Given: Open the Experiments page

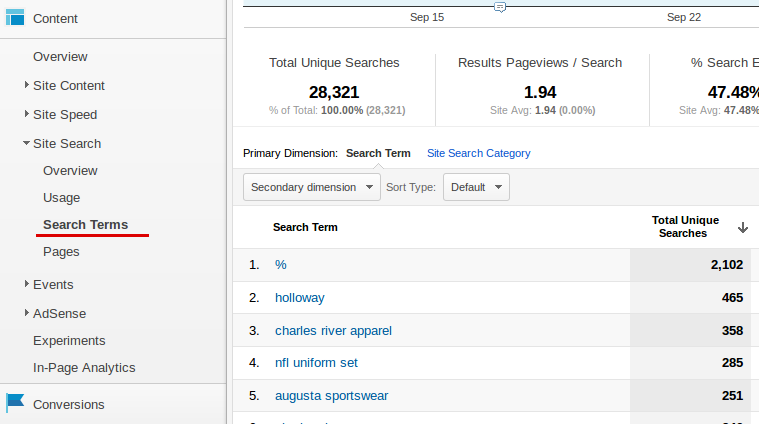Looking at the screenshot, I should point(69,340).
